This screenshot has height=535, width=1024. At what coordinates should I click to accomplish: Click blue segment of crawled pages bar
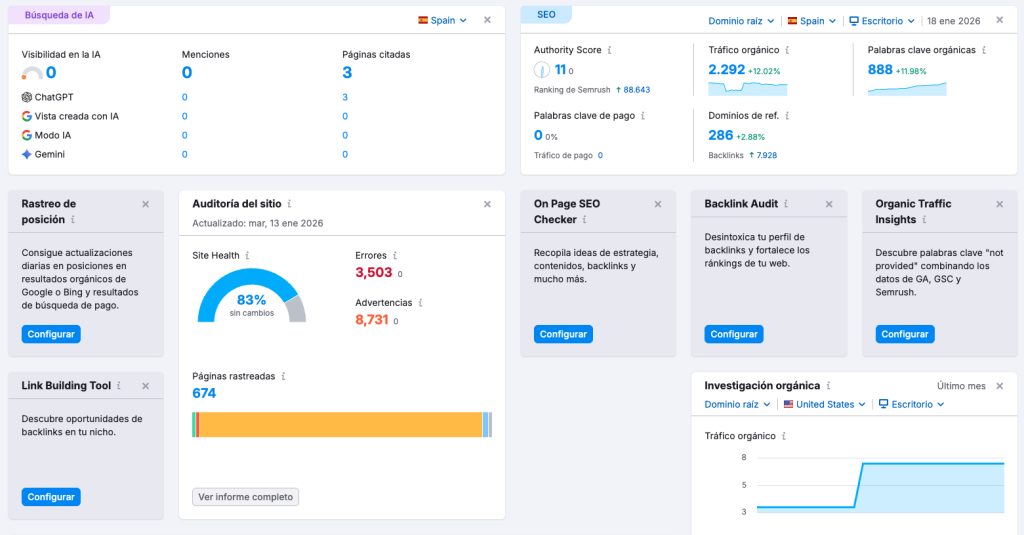485,425
